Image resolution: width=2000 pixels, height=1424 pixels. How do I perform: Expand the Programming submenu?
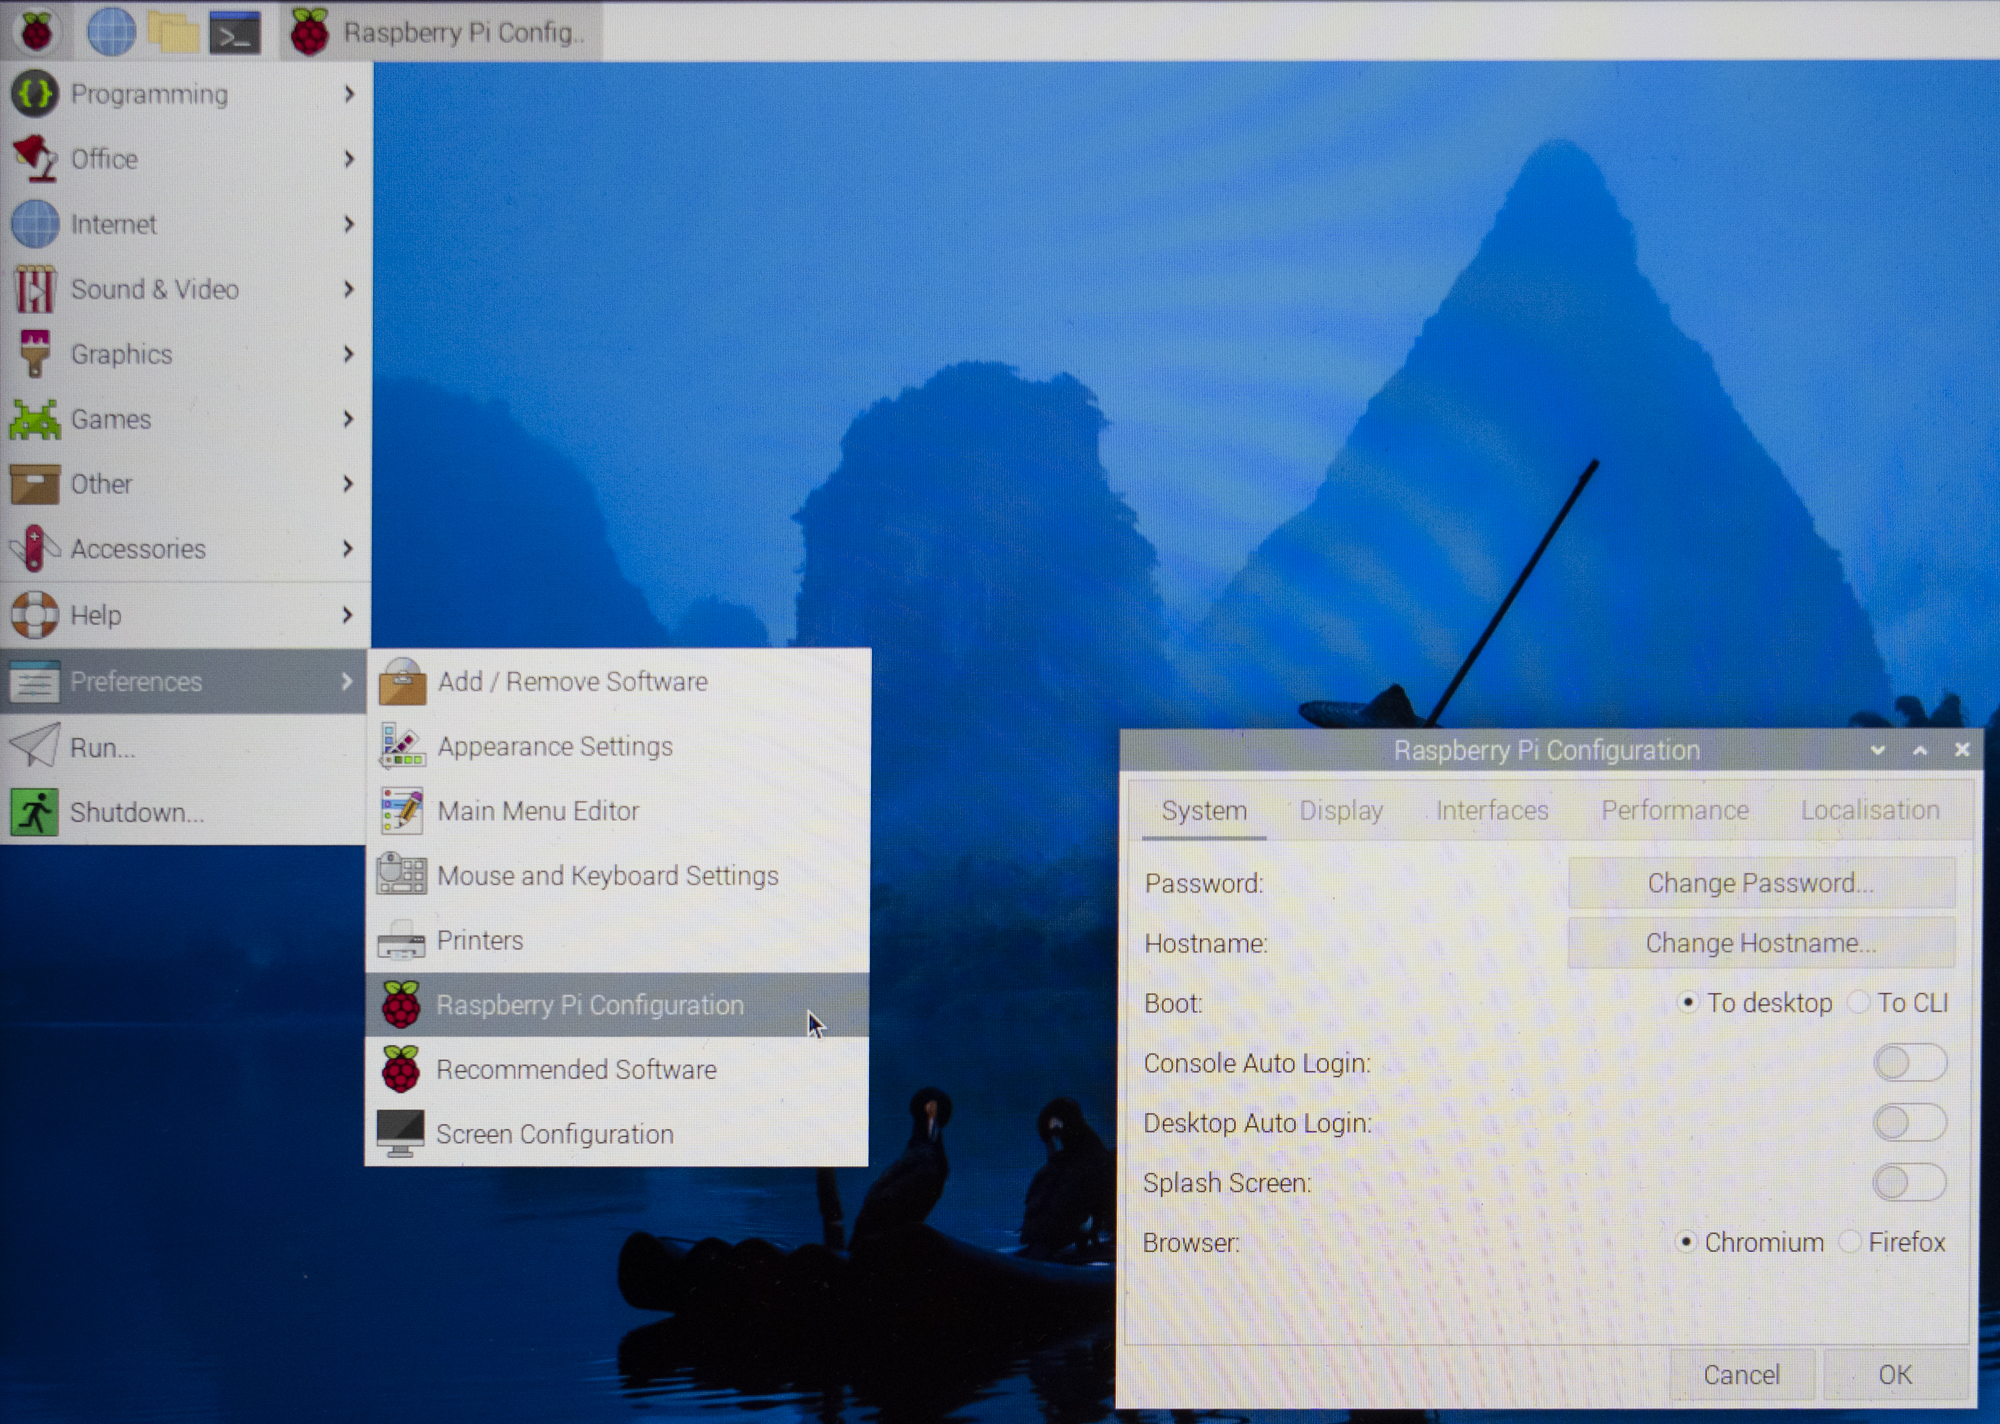[185, 94]
